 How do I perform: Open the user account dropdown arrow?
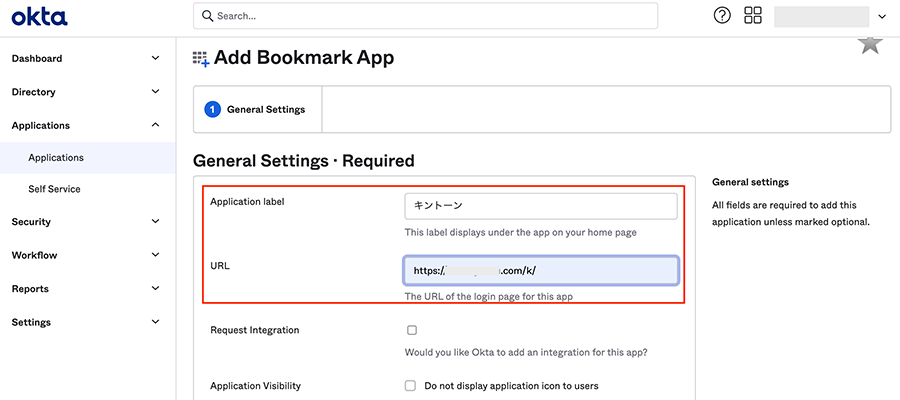[881, 17]
